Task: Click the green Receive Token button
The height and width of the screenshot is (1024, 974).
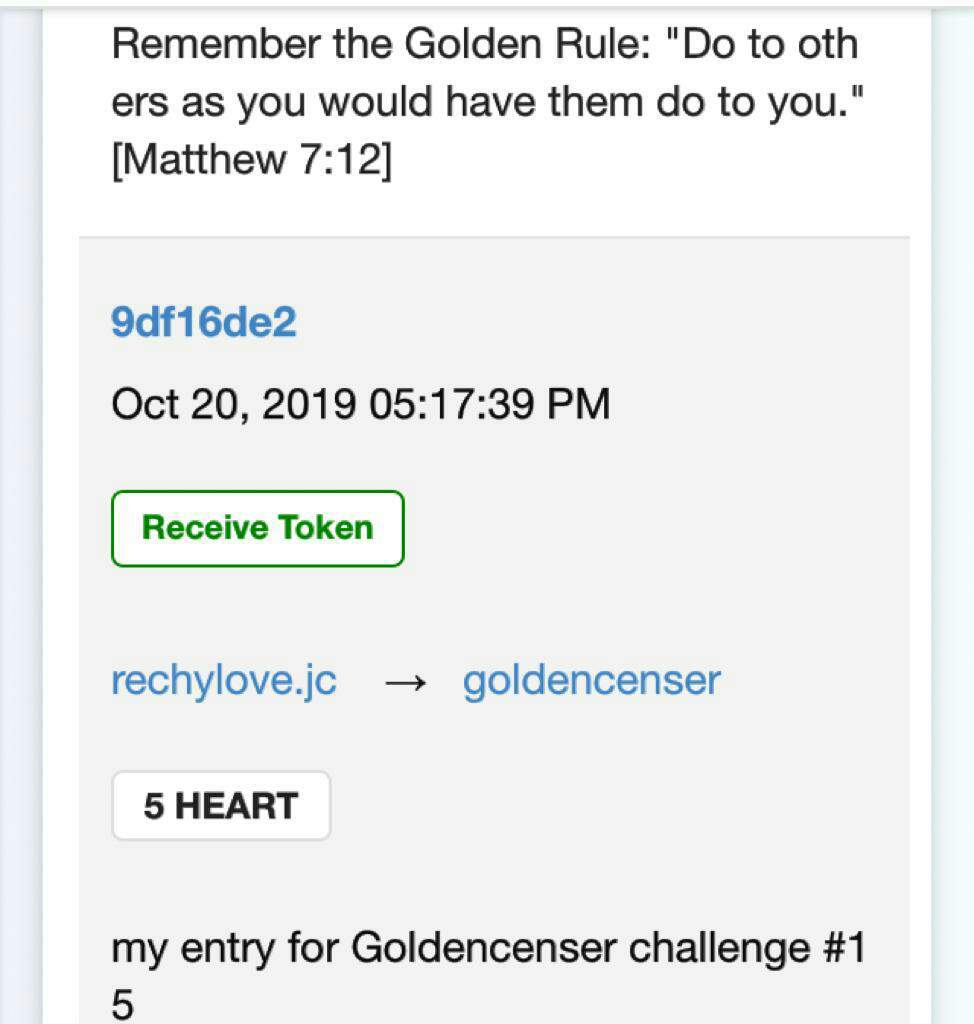Action: (x=257, y=528)
